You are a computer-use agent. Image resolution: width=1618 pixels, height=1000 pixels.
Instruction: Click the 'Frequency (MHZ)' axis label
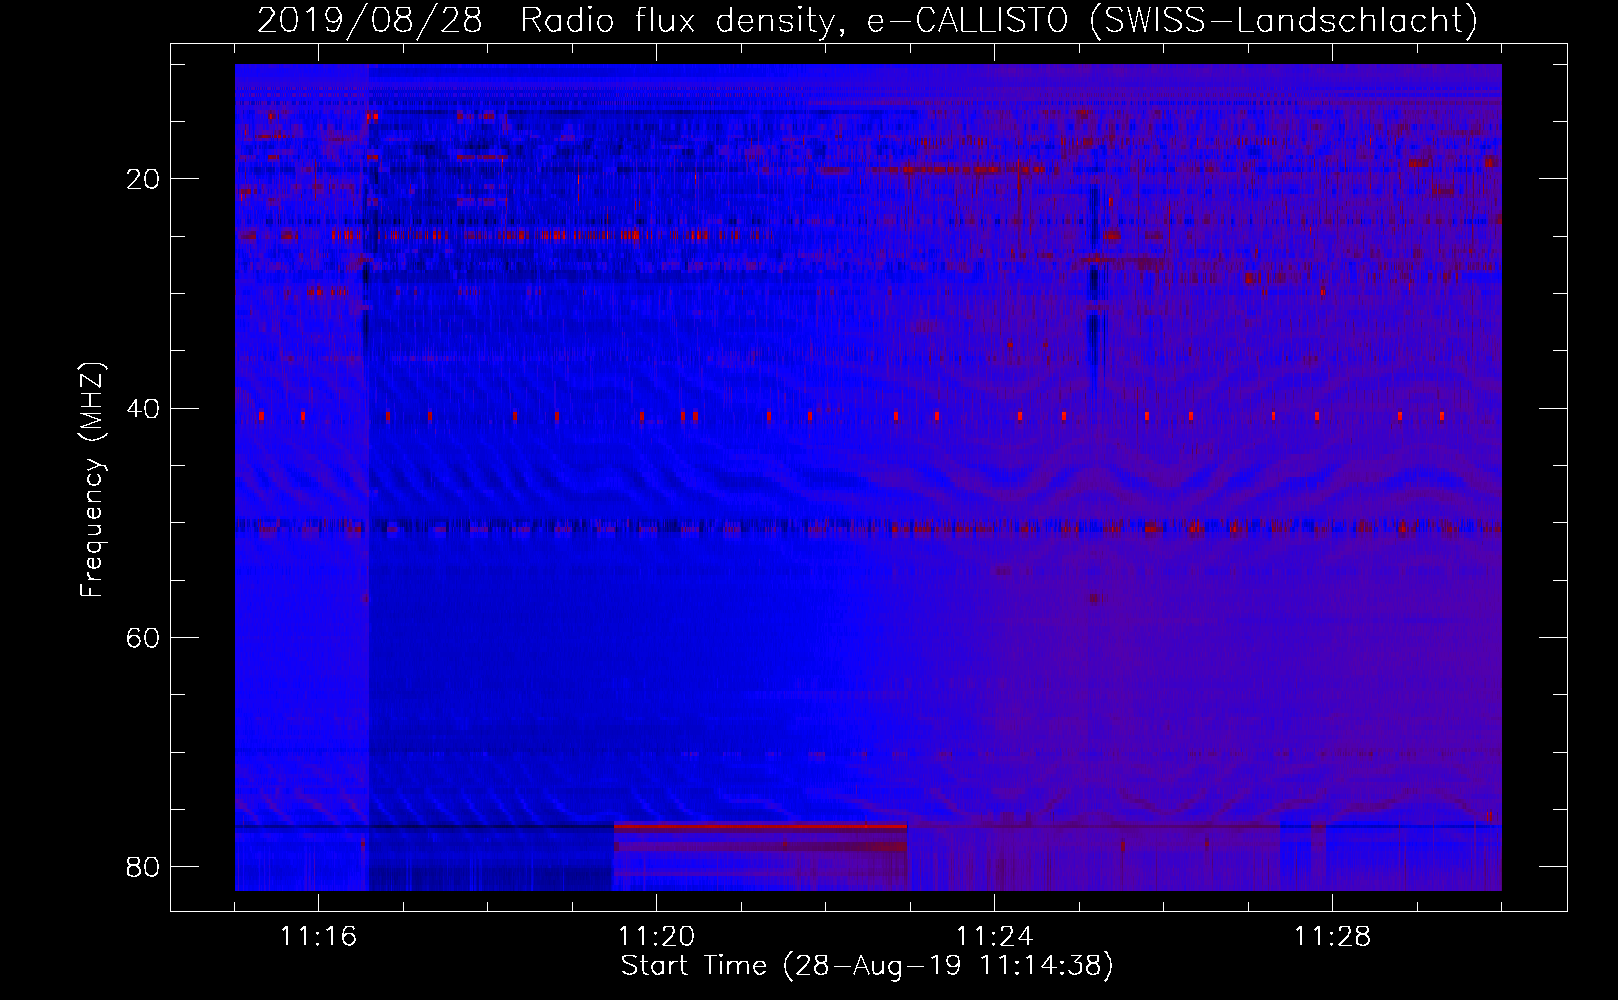tap(92, 480)
